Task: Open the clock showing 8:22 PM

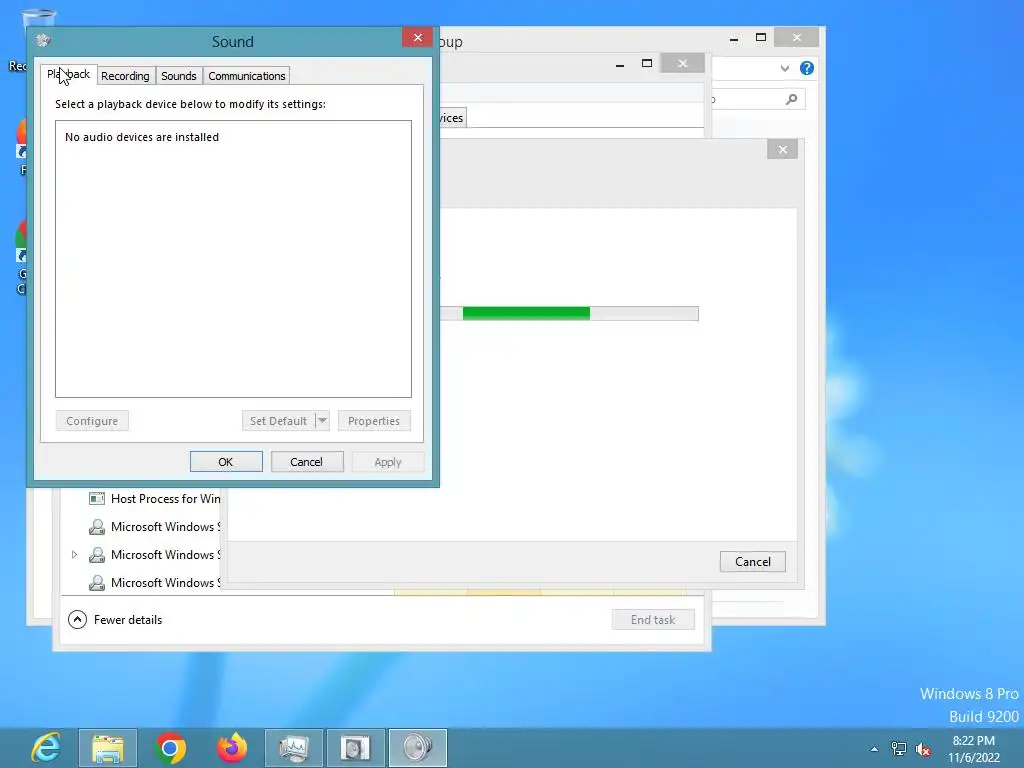Action: pos(974,749)
